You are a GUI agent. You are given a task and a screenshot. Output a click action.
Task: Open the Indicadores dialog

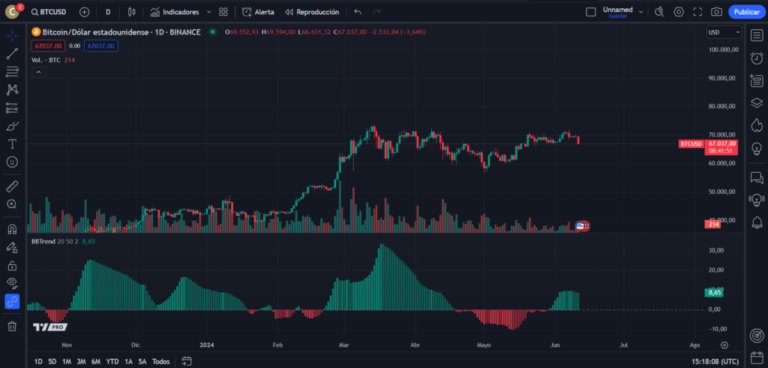(175, 12)
